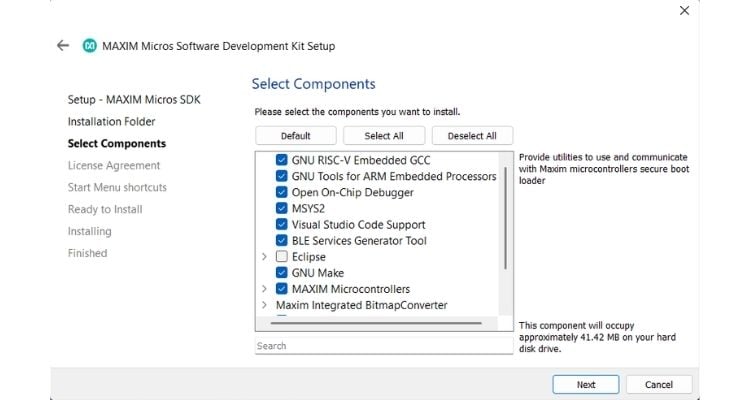This screenshot has width=750, height=400.
Task: Focus the component Search field
Action: 384,346
